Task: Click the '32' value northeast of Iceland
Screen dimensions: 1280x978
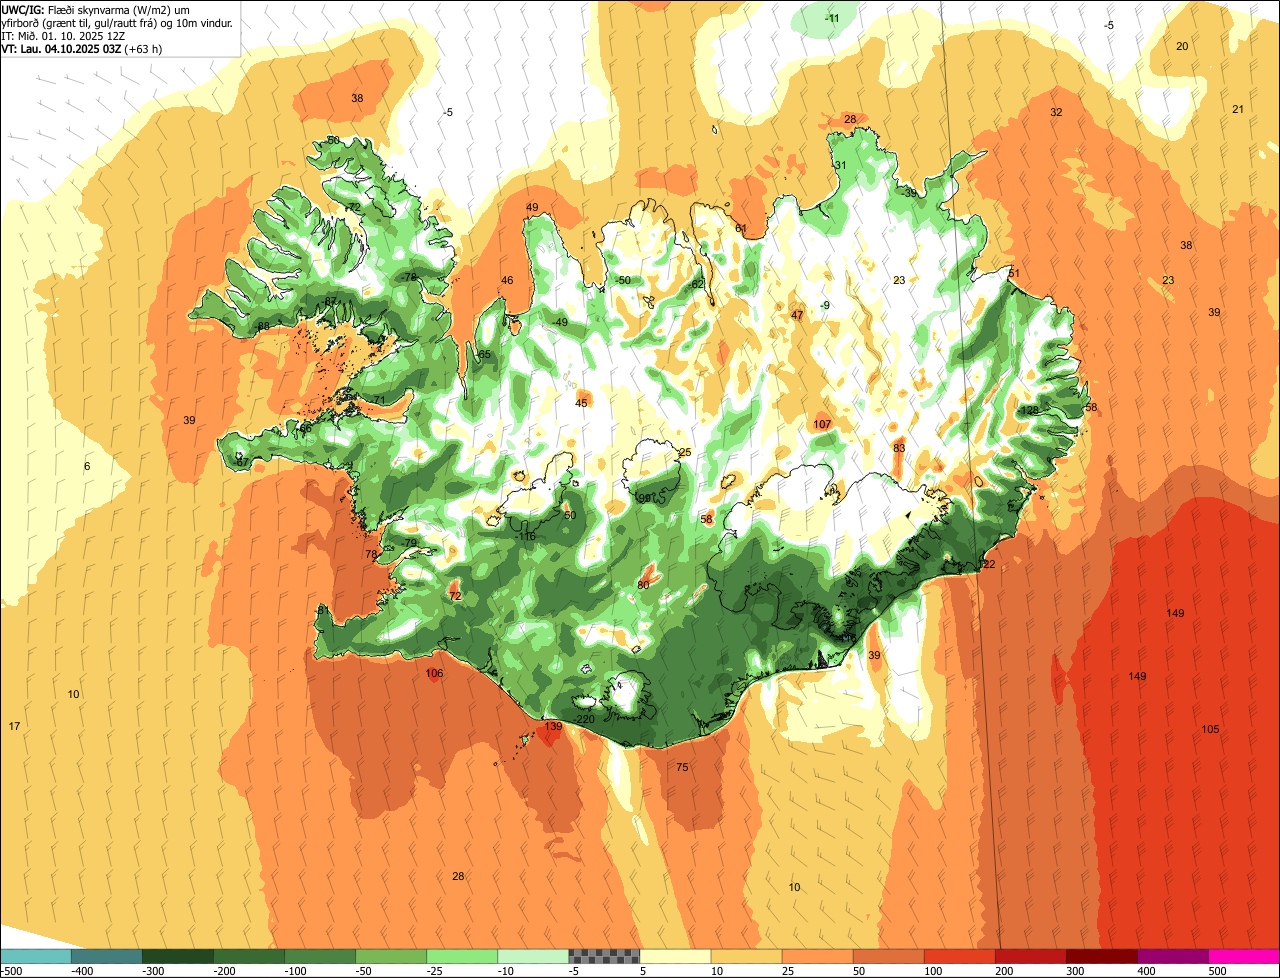Action: pyautogui.click(x=1056, y=112)
